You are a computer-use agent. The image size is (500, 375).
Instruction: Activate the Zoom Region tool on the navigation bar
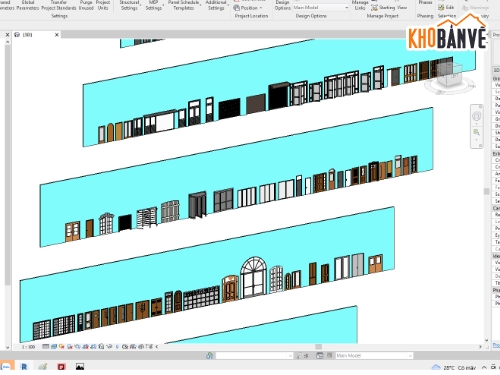click(x=477, y=133)
